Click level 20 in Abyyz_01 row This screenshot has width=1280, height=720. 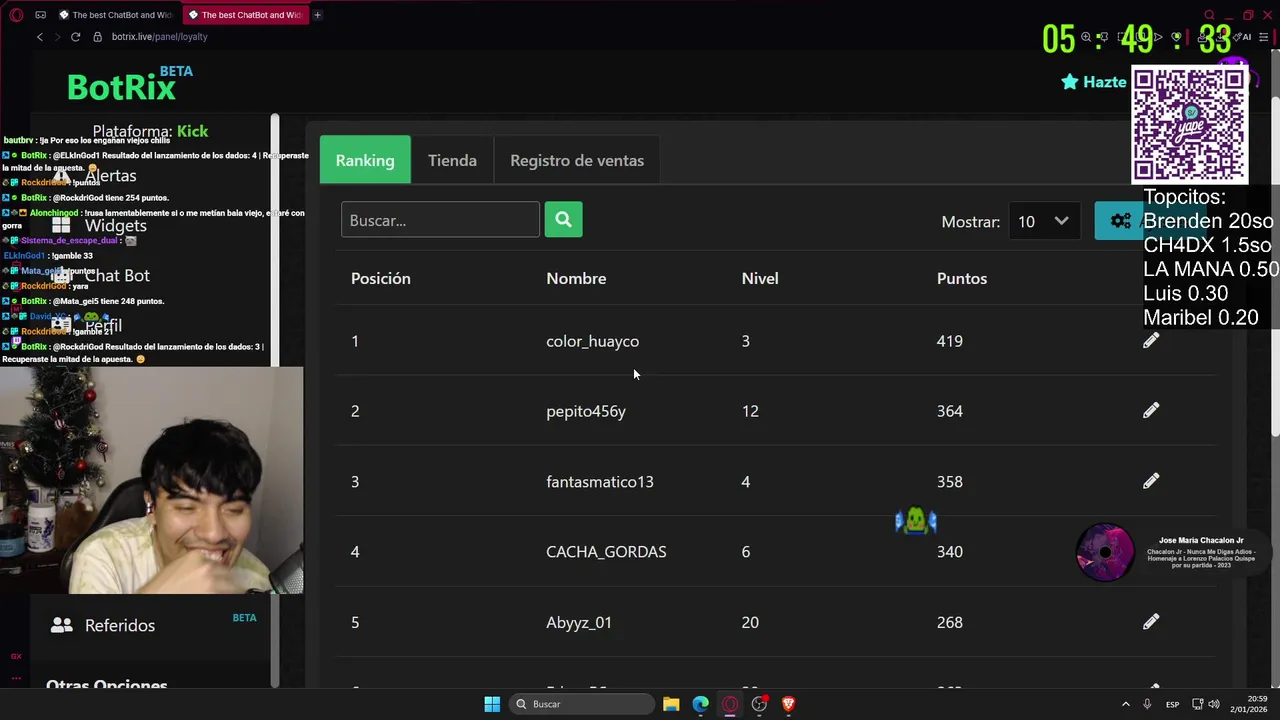click(x=750, y=622)
